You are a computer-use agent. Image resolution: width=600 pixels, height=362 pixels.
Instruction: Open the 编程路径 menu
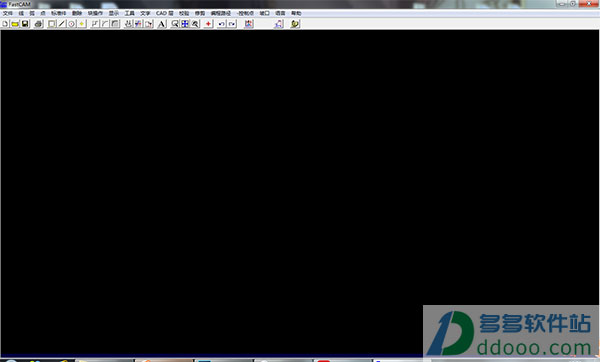click(221, 13)
